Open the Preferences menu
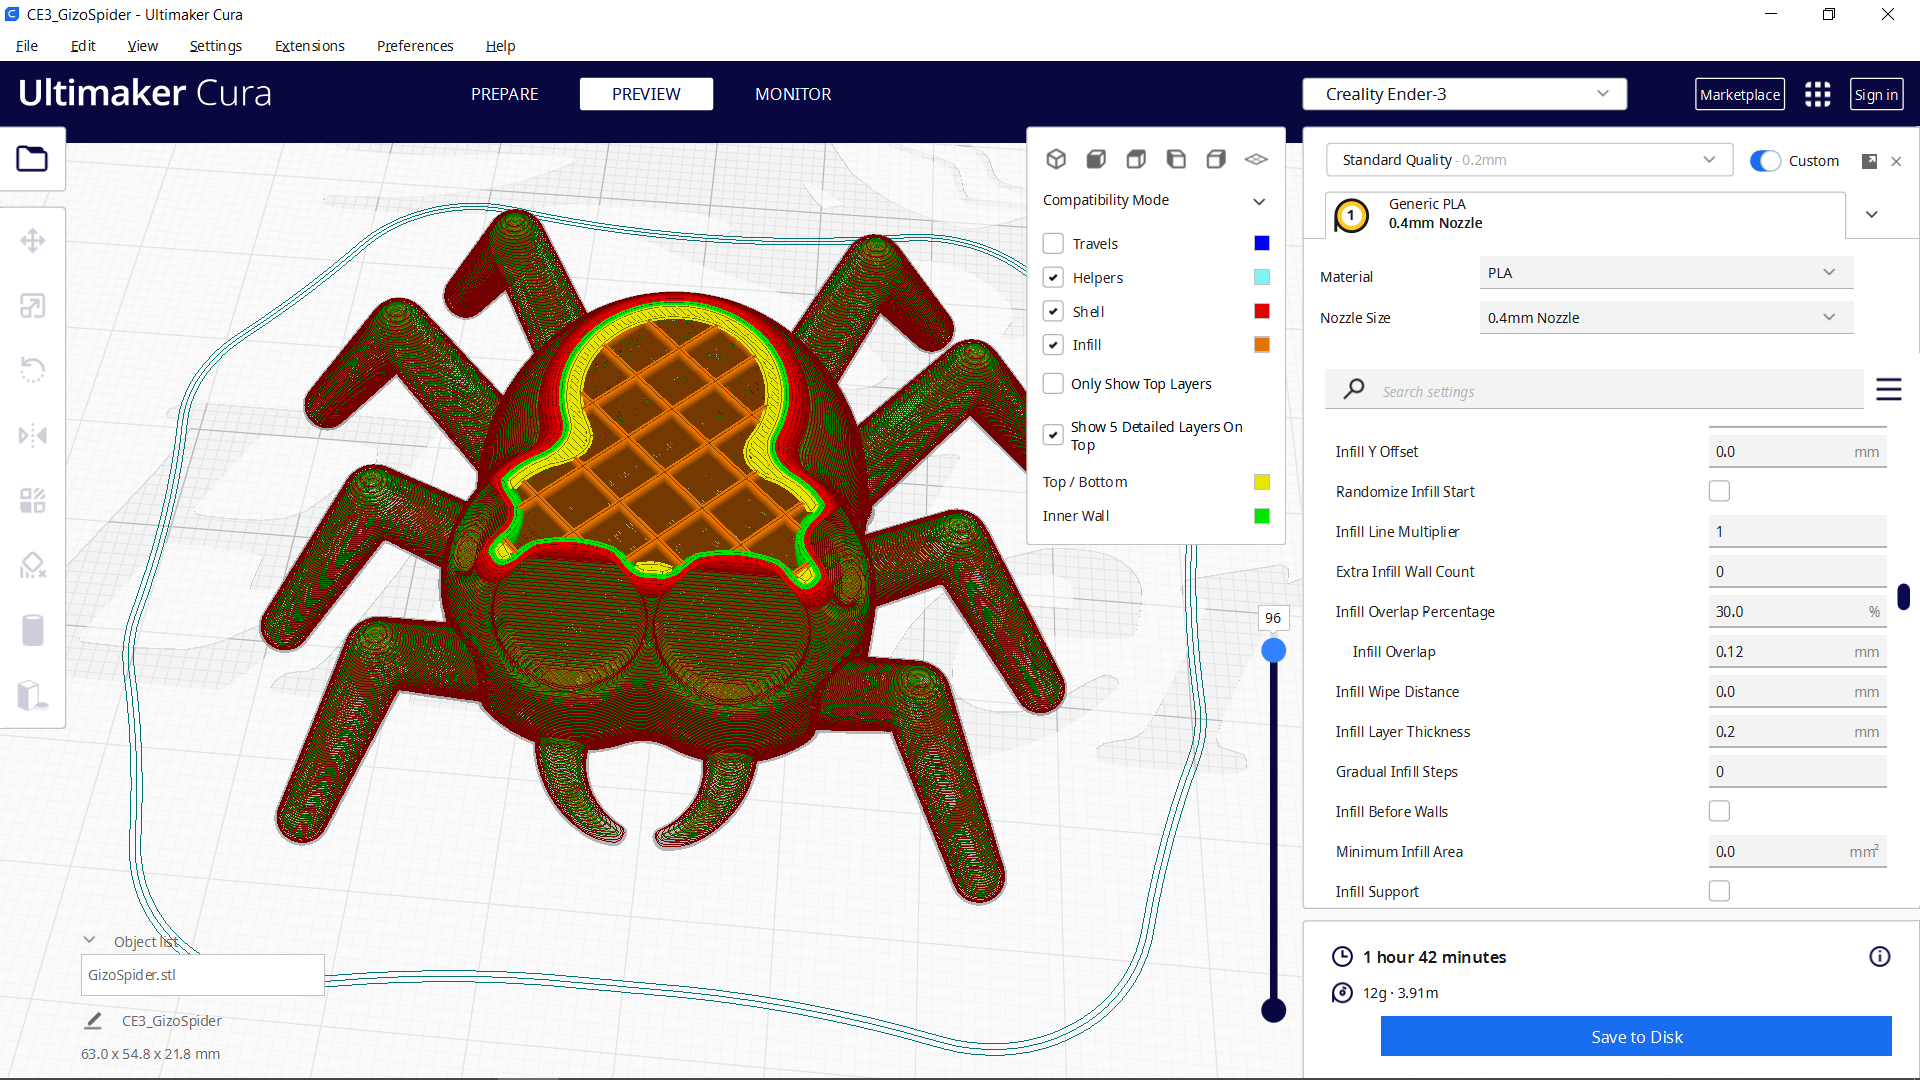The image size is (1920, 1080). tap(415, 46)
